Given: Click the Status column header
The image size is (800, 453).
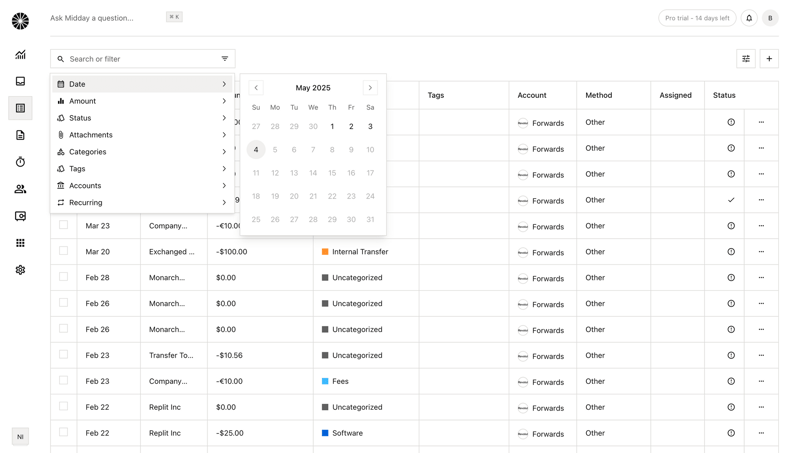Looking at the screenshot, I should 724,95.
